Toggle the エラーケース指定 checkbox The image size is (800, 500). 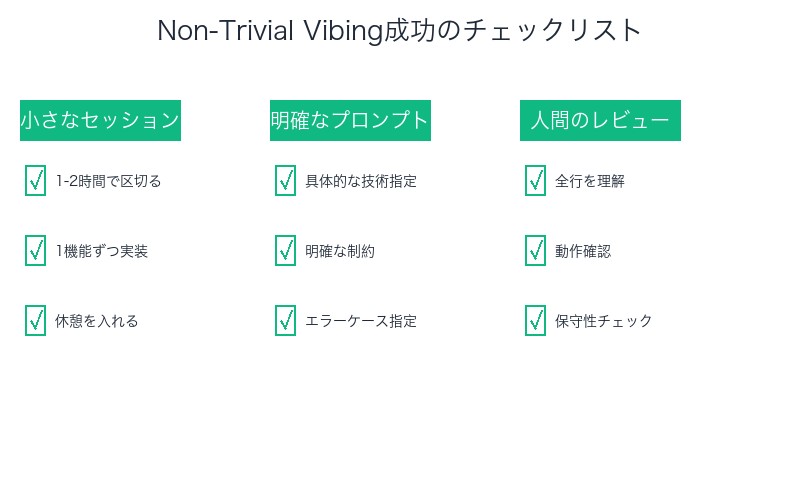tap(285, 321)
